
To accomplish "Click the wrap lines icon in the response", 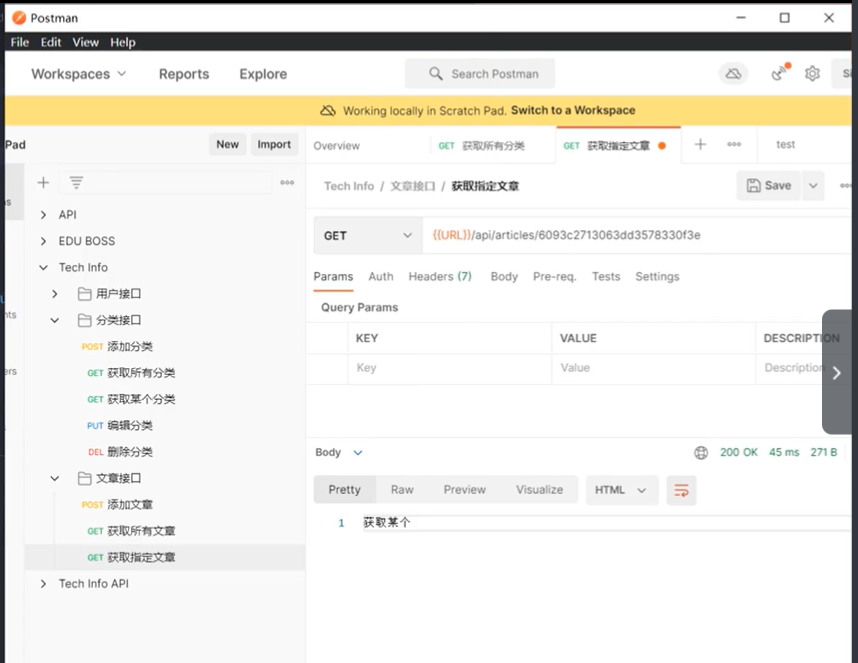I will coord(681,490).
